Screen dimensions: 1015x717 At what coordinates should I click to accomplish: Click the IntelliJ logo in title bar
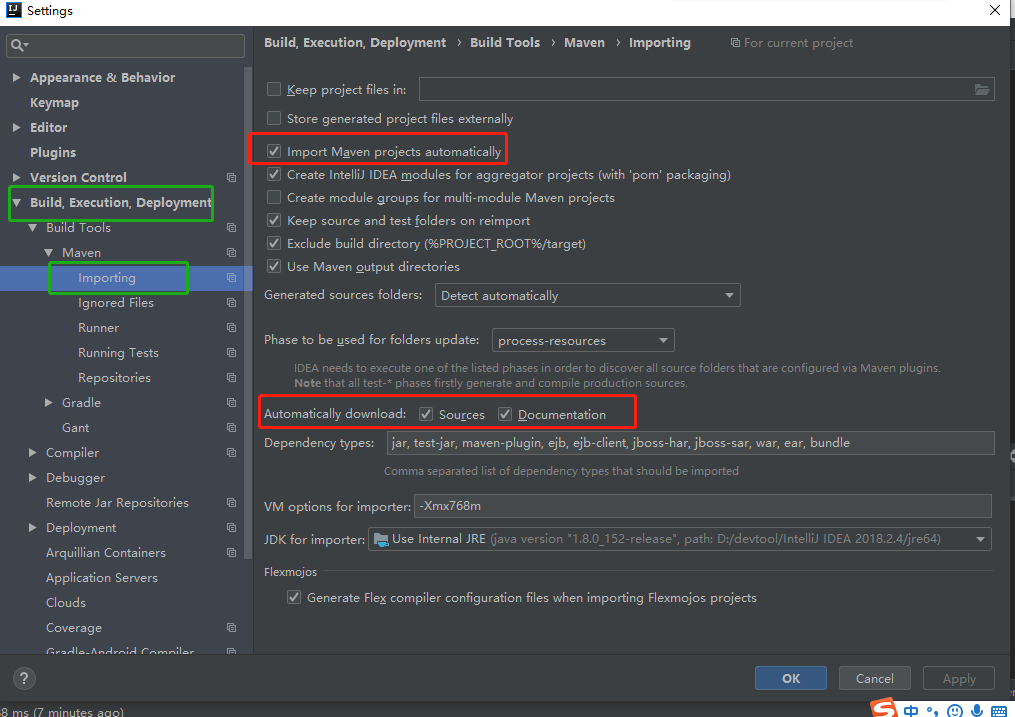pos(14,10)
